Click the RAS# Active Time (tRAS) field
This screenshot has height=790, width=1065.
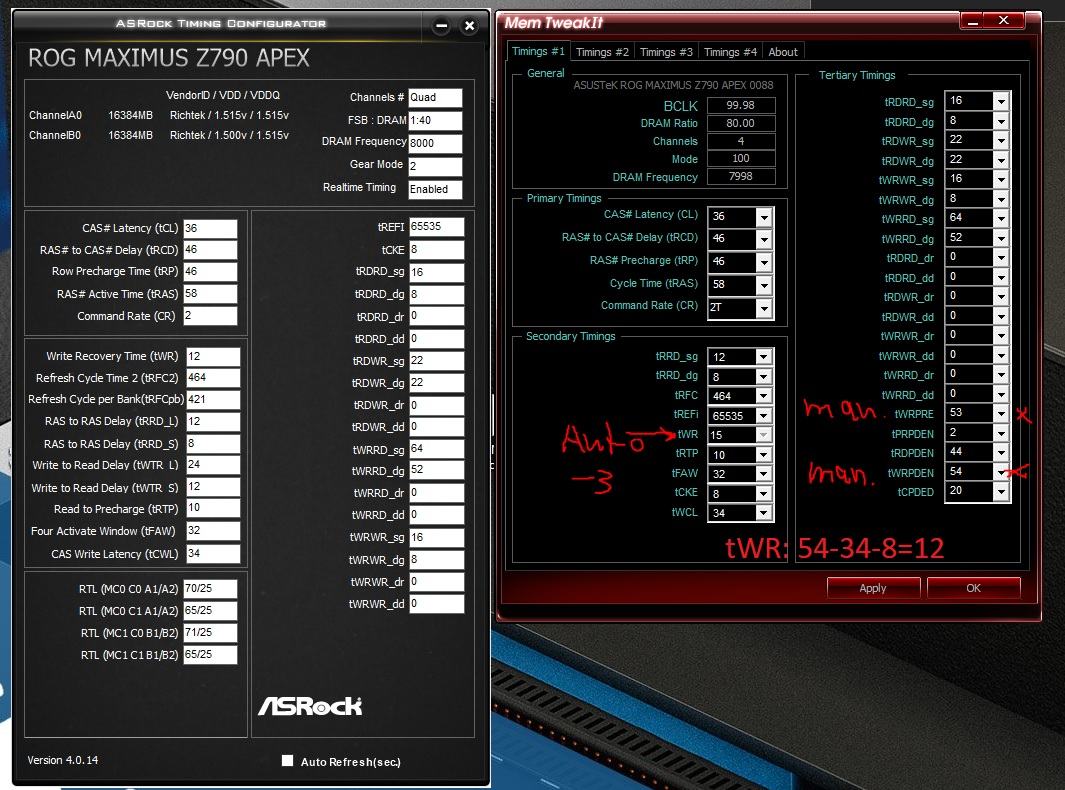[x=210, y=294]
